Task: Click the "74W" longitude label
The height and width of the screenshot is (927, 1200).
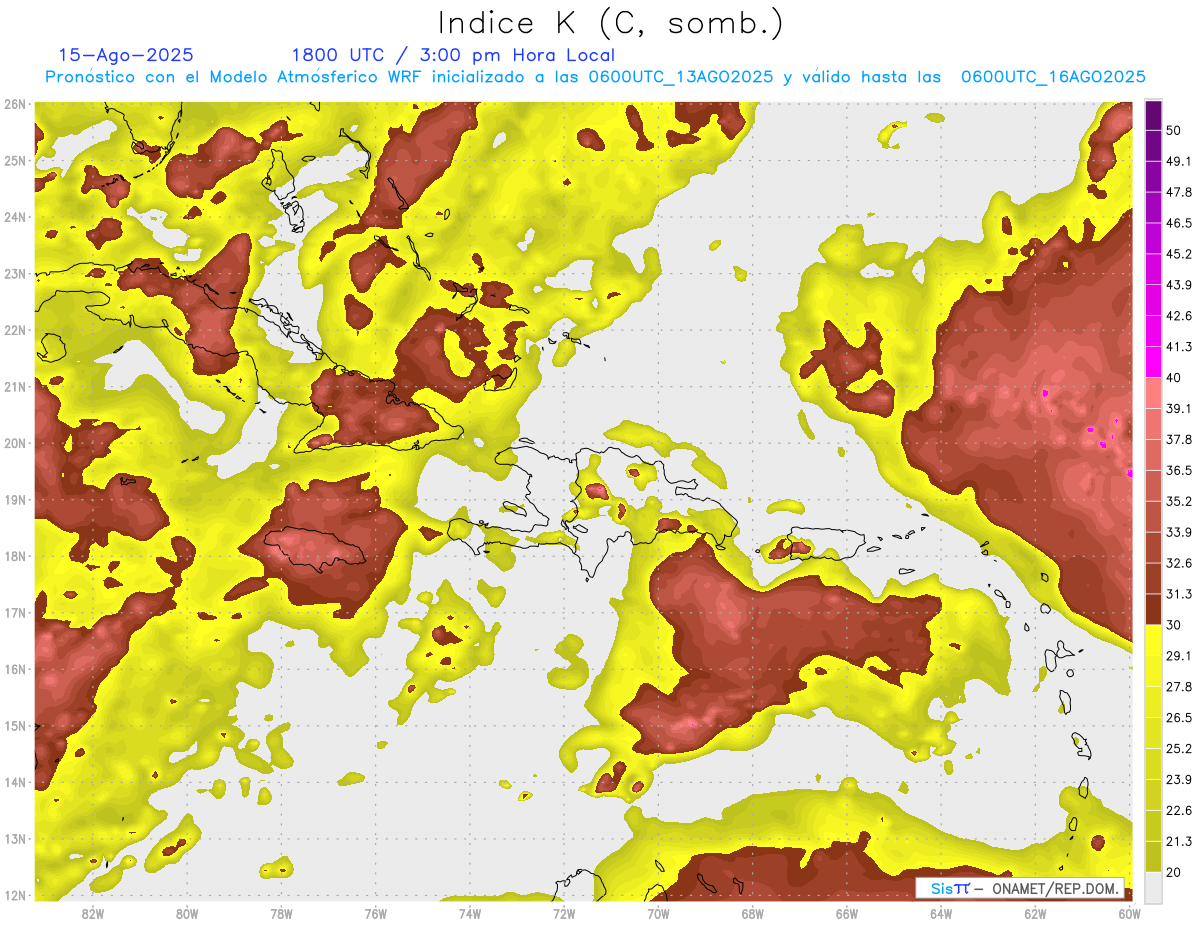Action: (470, 914)
